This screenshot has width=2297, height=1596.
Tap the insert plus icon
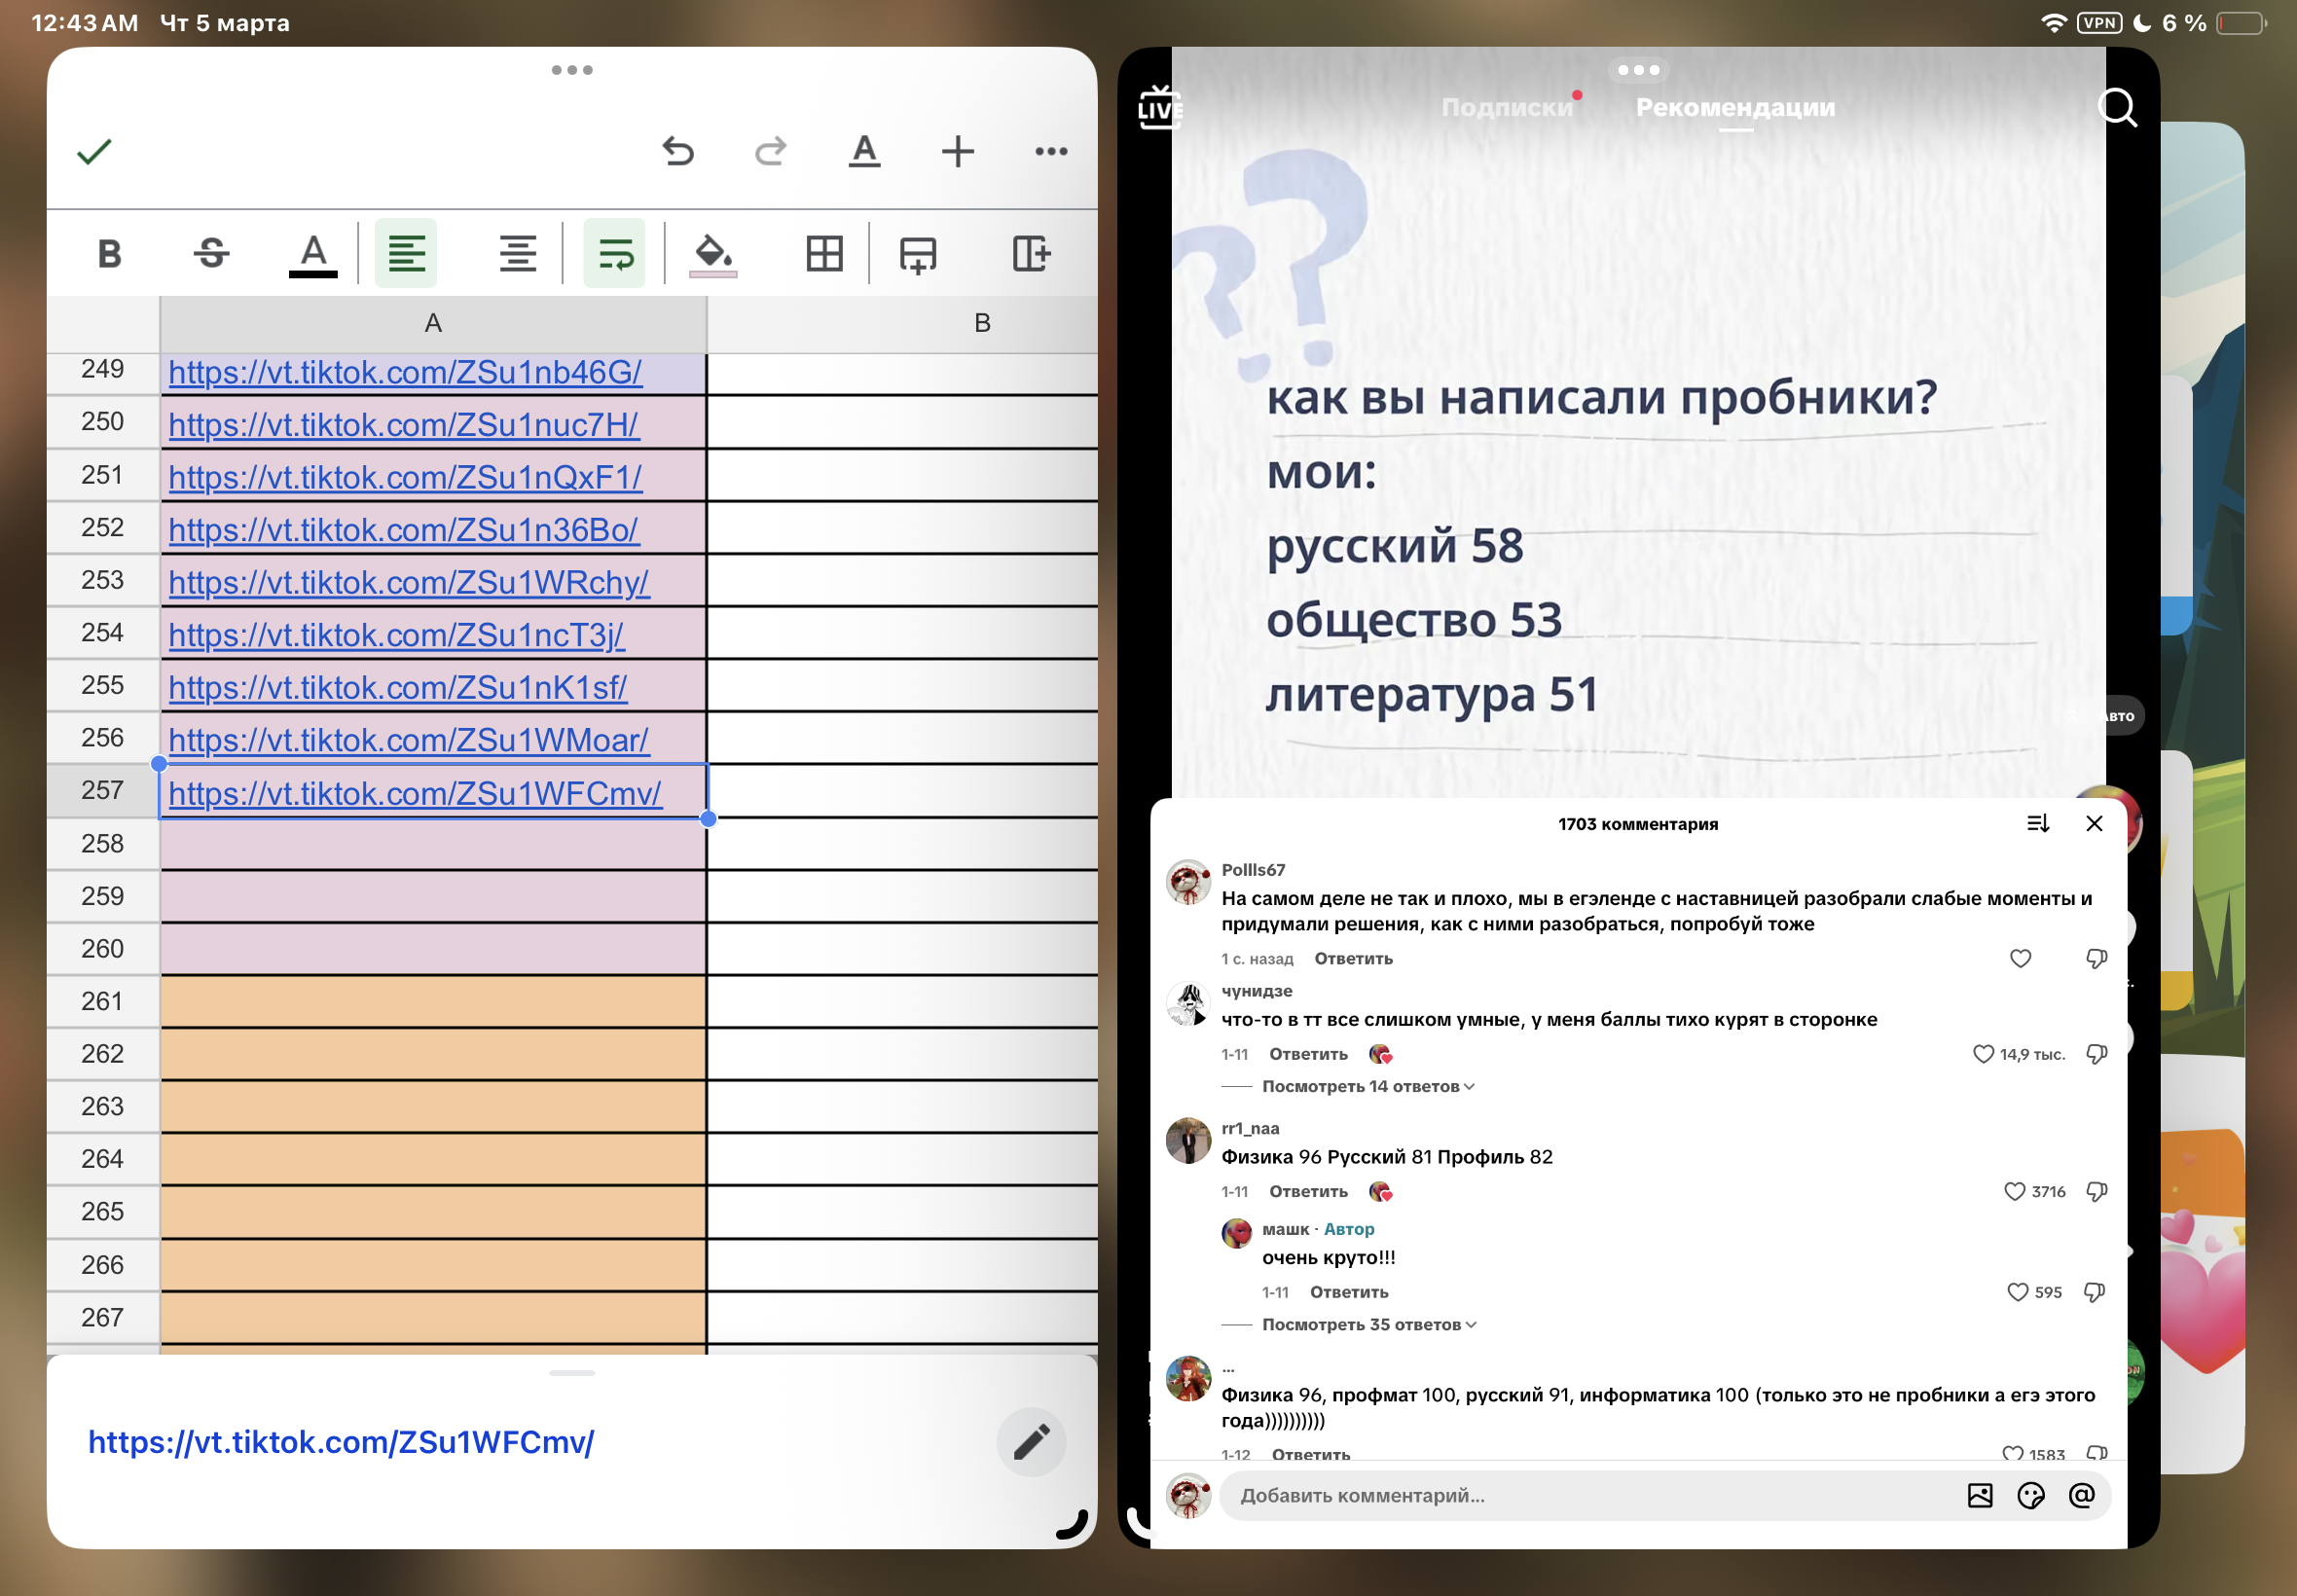pos(957,152)
